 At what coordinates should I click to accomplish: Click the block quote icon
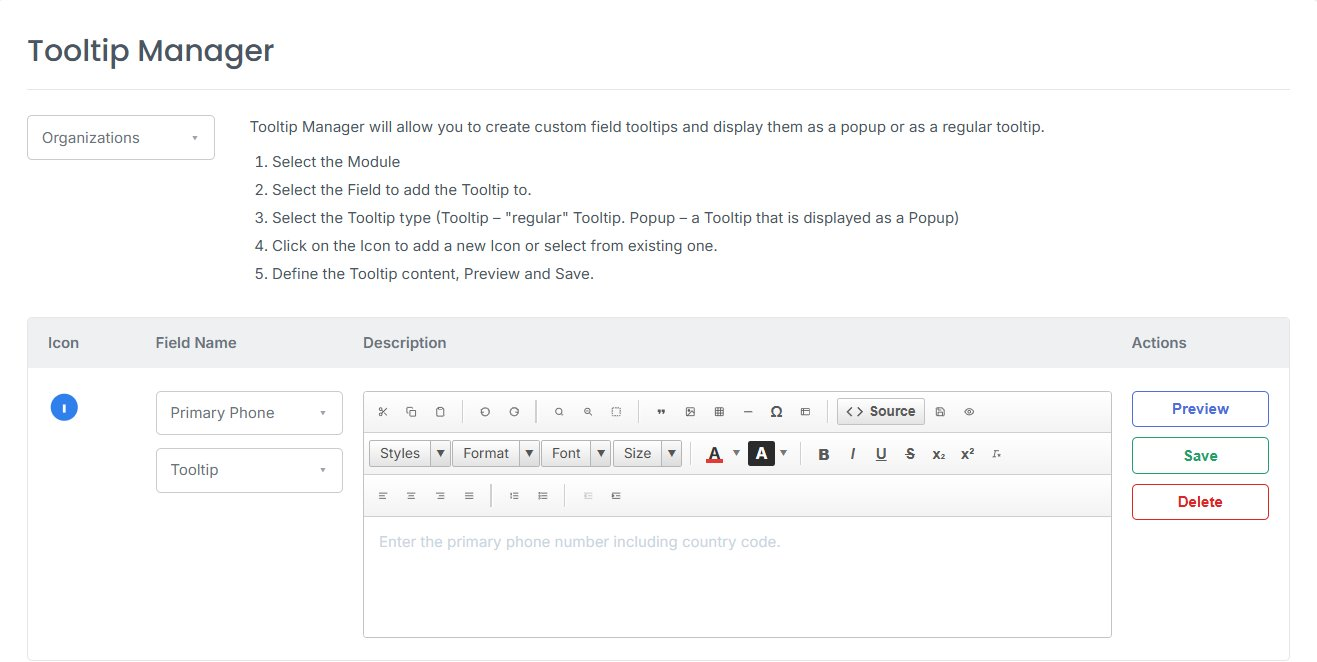[x=661, y=412]
